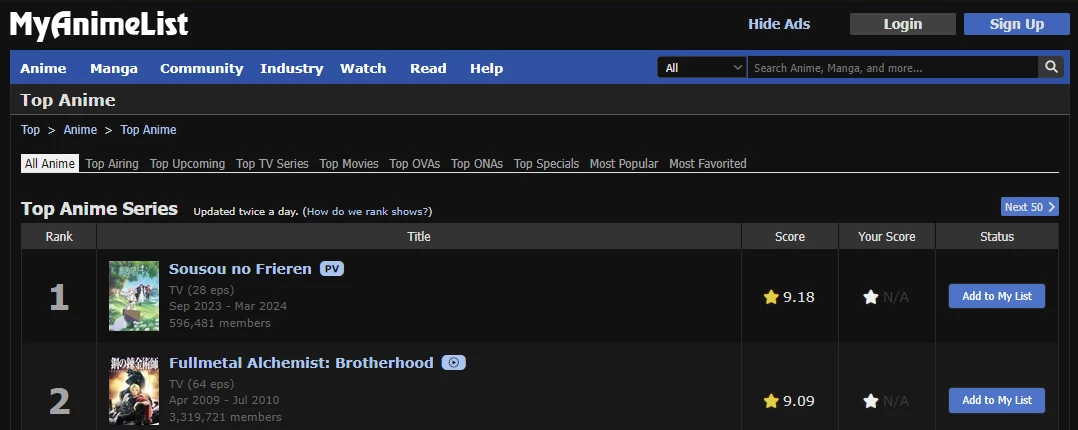Switch to the Top TV Series tab

pyautogui.click(x=272, y=164)
